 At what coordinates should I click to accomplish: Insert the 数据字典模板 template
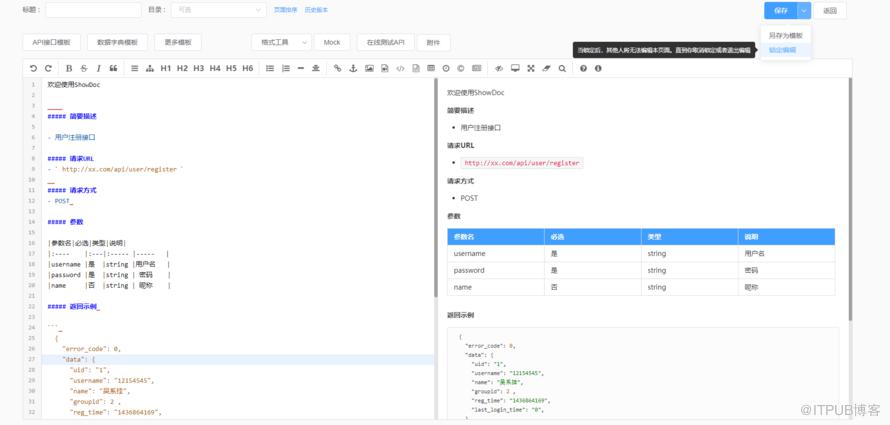117,42
